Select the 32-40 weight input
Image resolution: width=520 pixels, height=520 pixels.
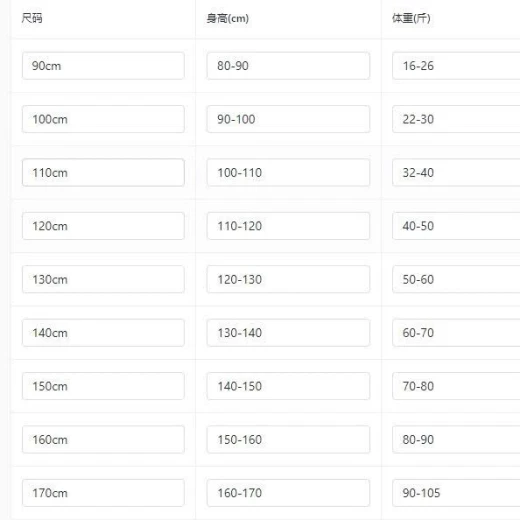point(456,172)
